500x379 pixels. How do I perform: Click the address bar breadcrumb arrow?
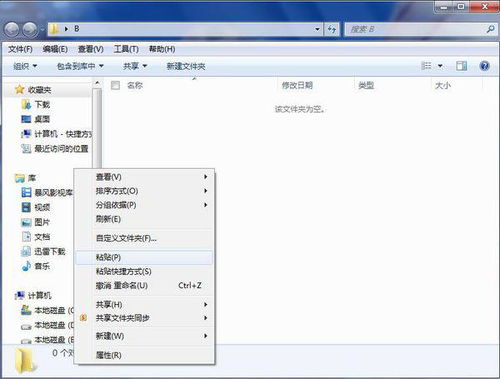[66, 29]
